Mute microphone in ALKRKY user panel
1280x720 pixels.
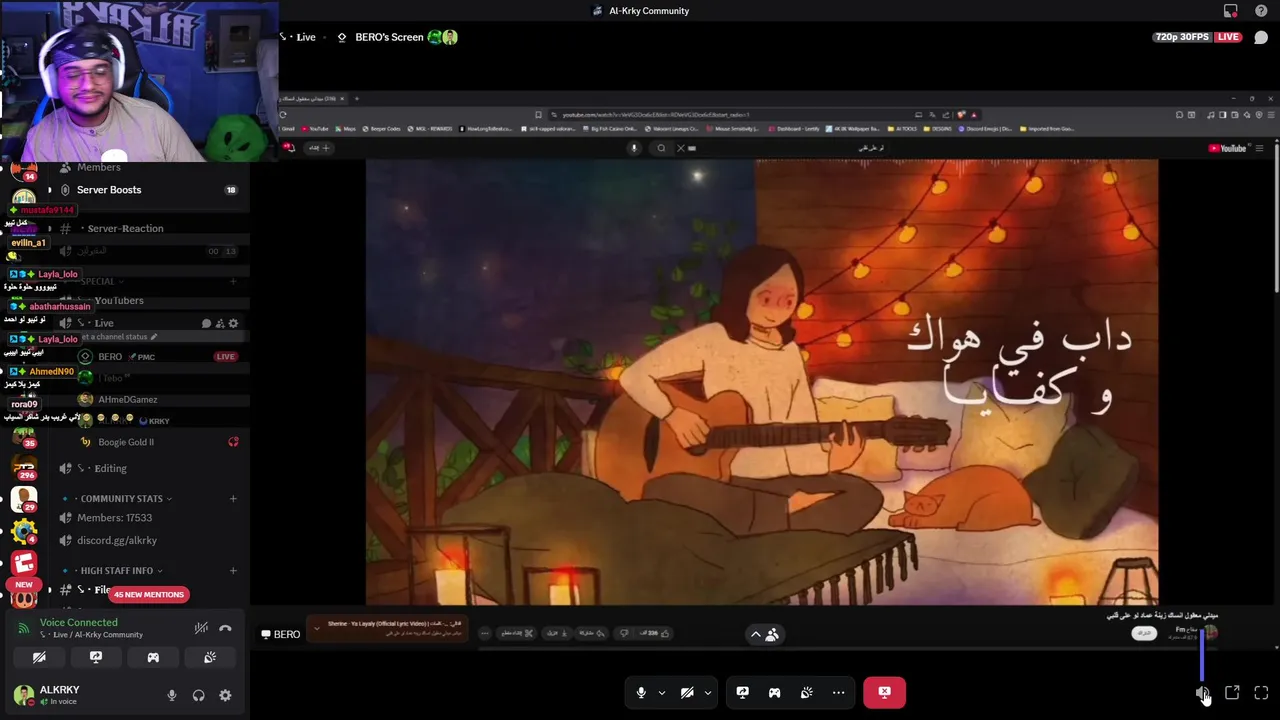[x=172, y=695]
